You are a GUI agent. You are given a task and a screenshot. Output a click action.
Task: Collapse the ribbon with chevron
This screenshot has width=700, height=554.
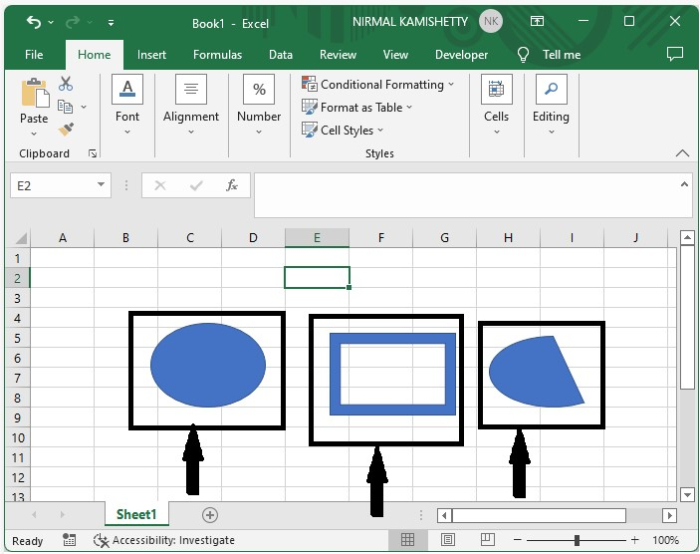coord(682,154)
